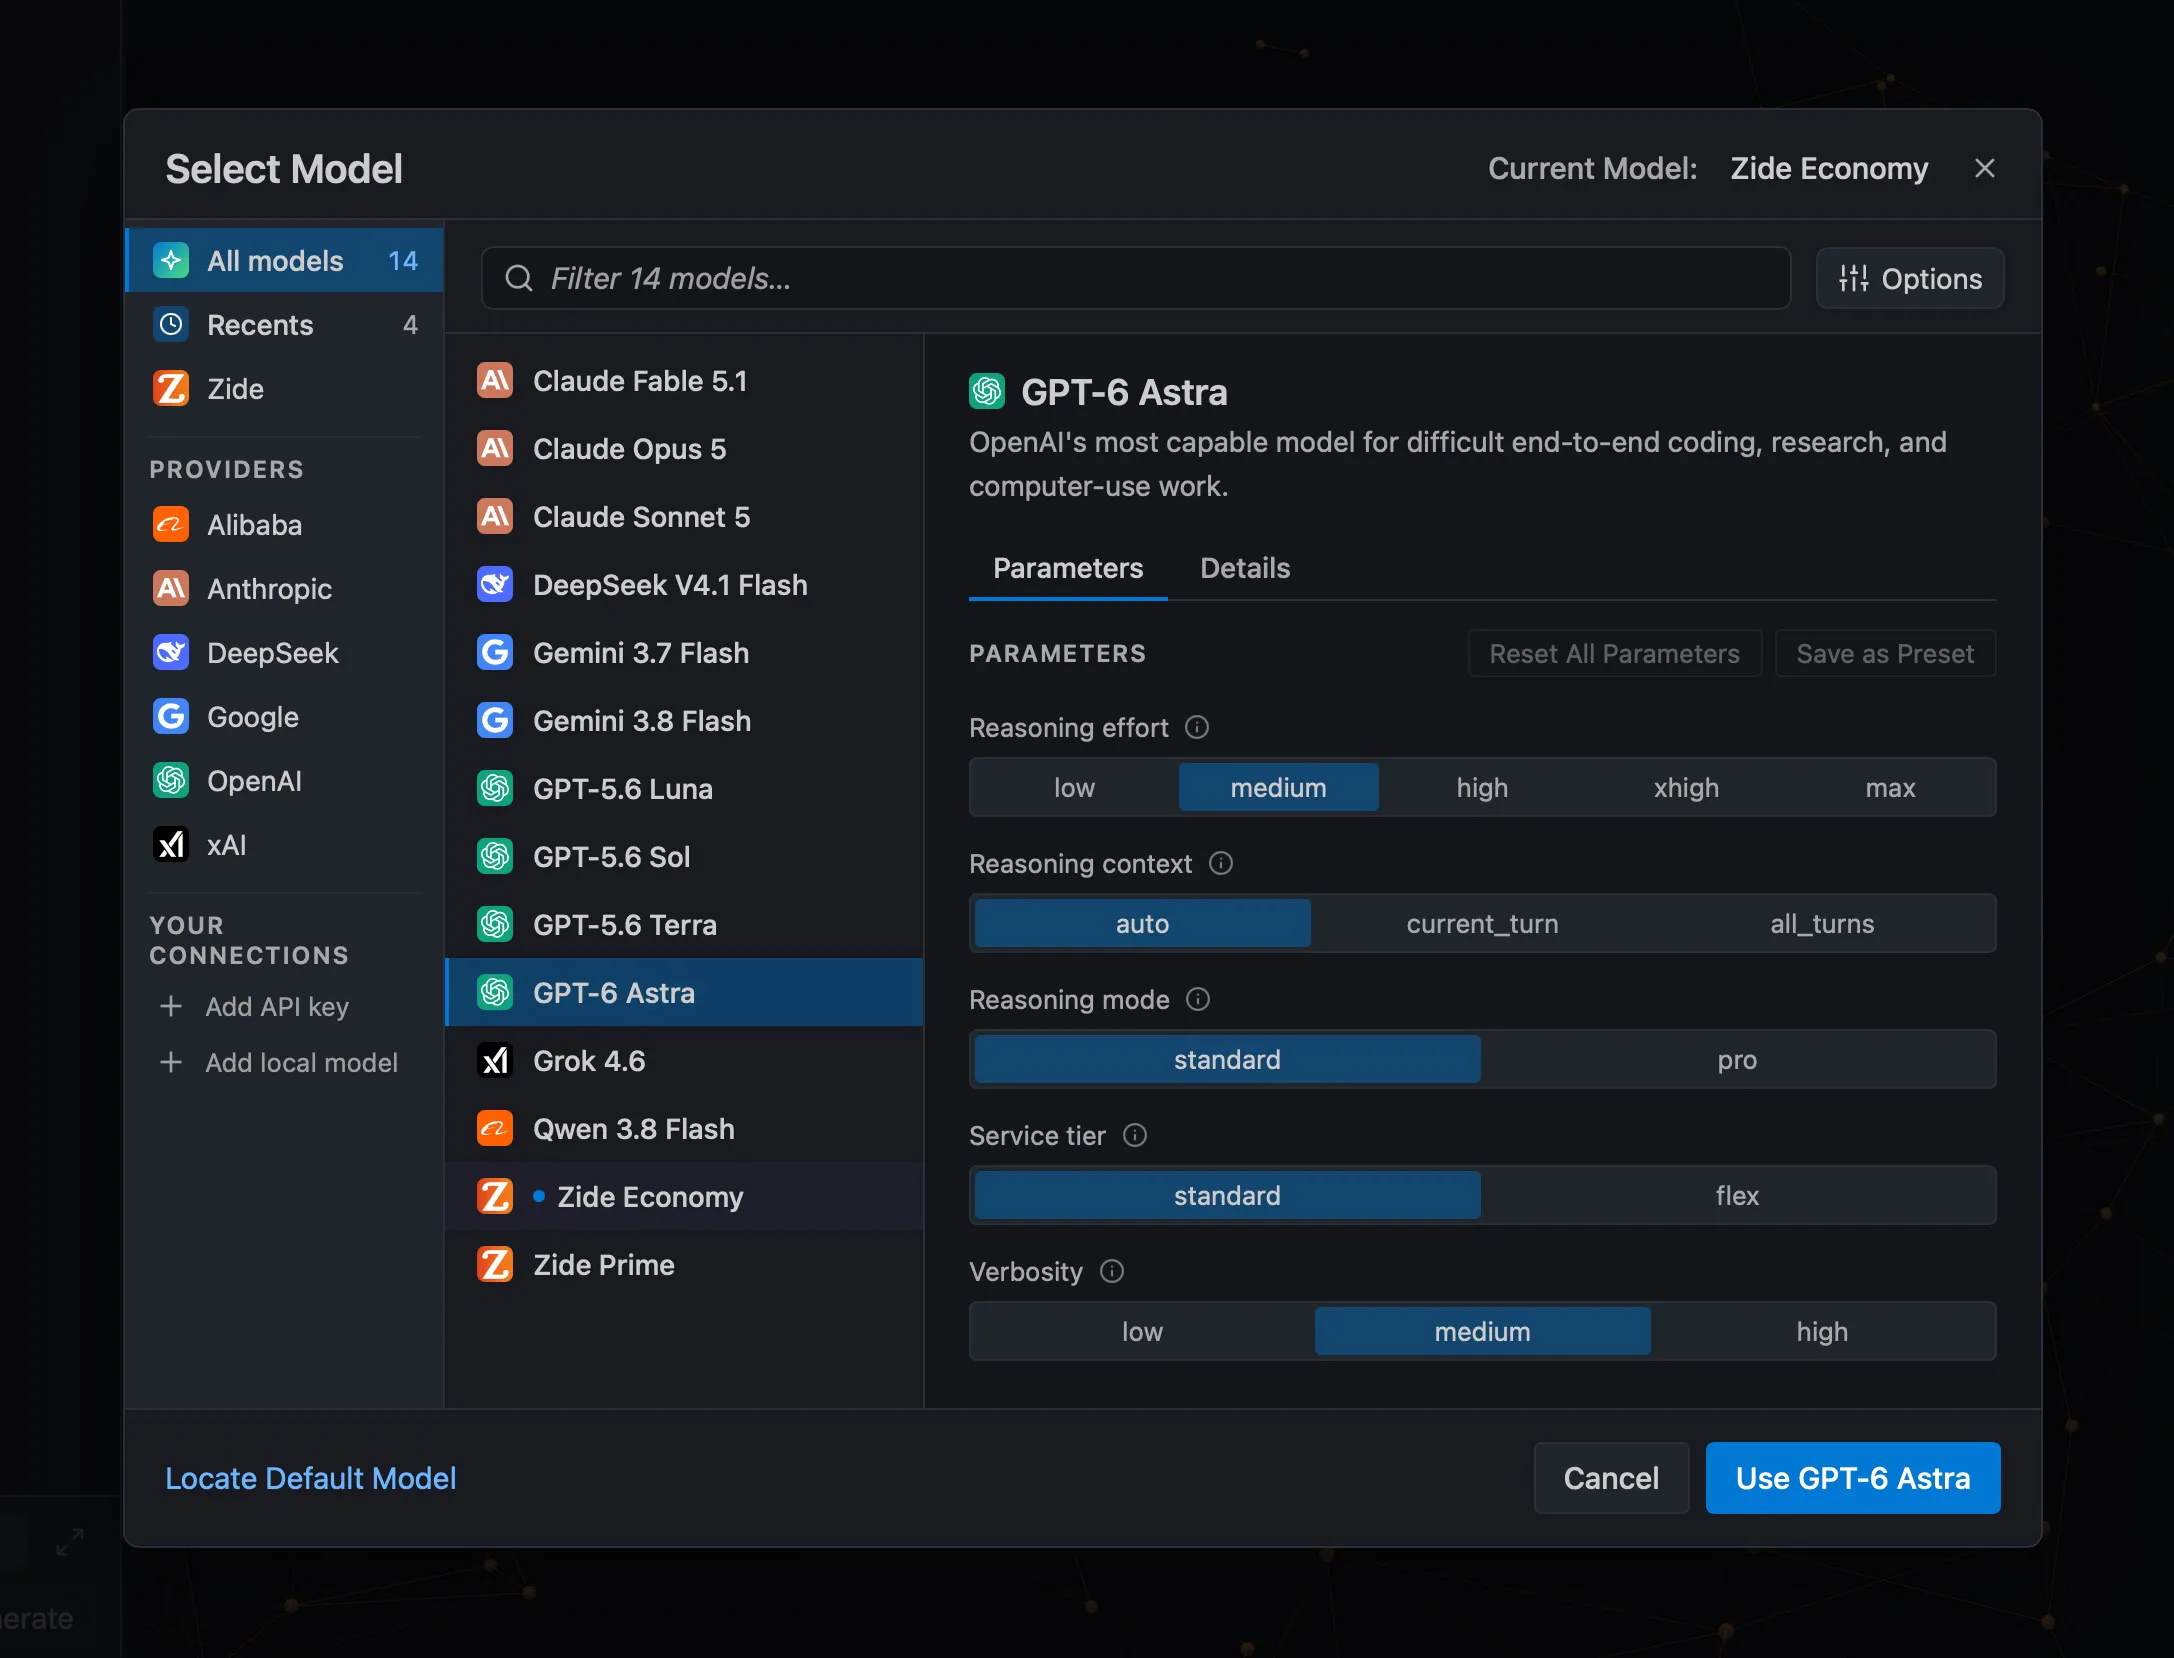This screenshot has height=1658, width=2174.
Task: Select Reasoning context auto option
Action: [x=1142, y=924]
